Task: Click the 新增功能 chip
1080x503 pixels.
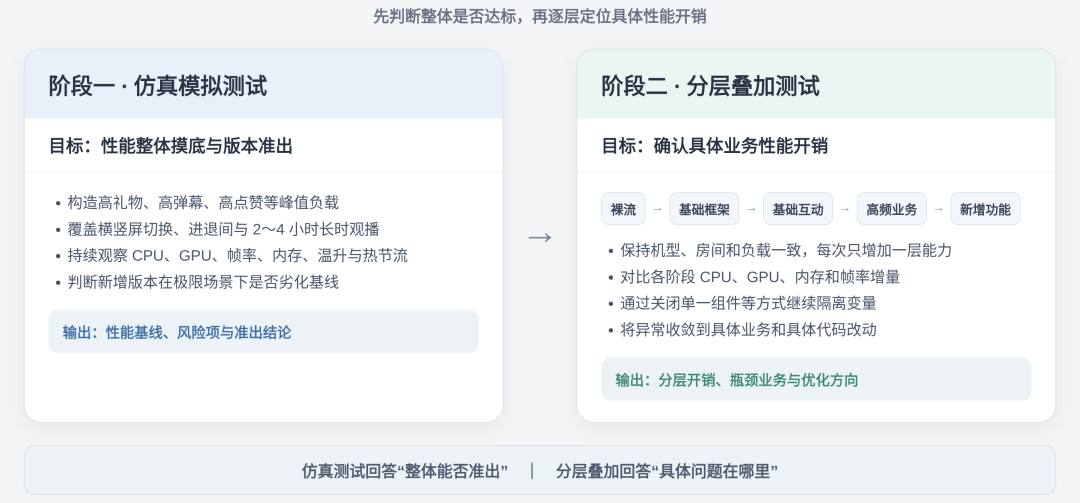Action: [x=985, y=209]
